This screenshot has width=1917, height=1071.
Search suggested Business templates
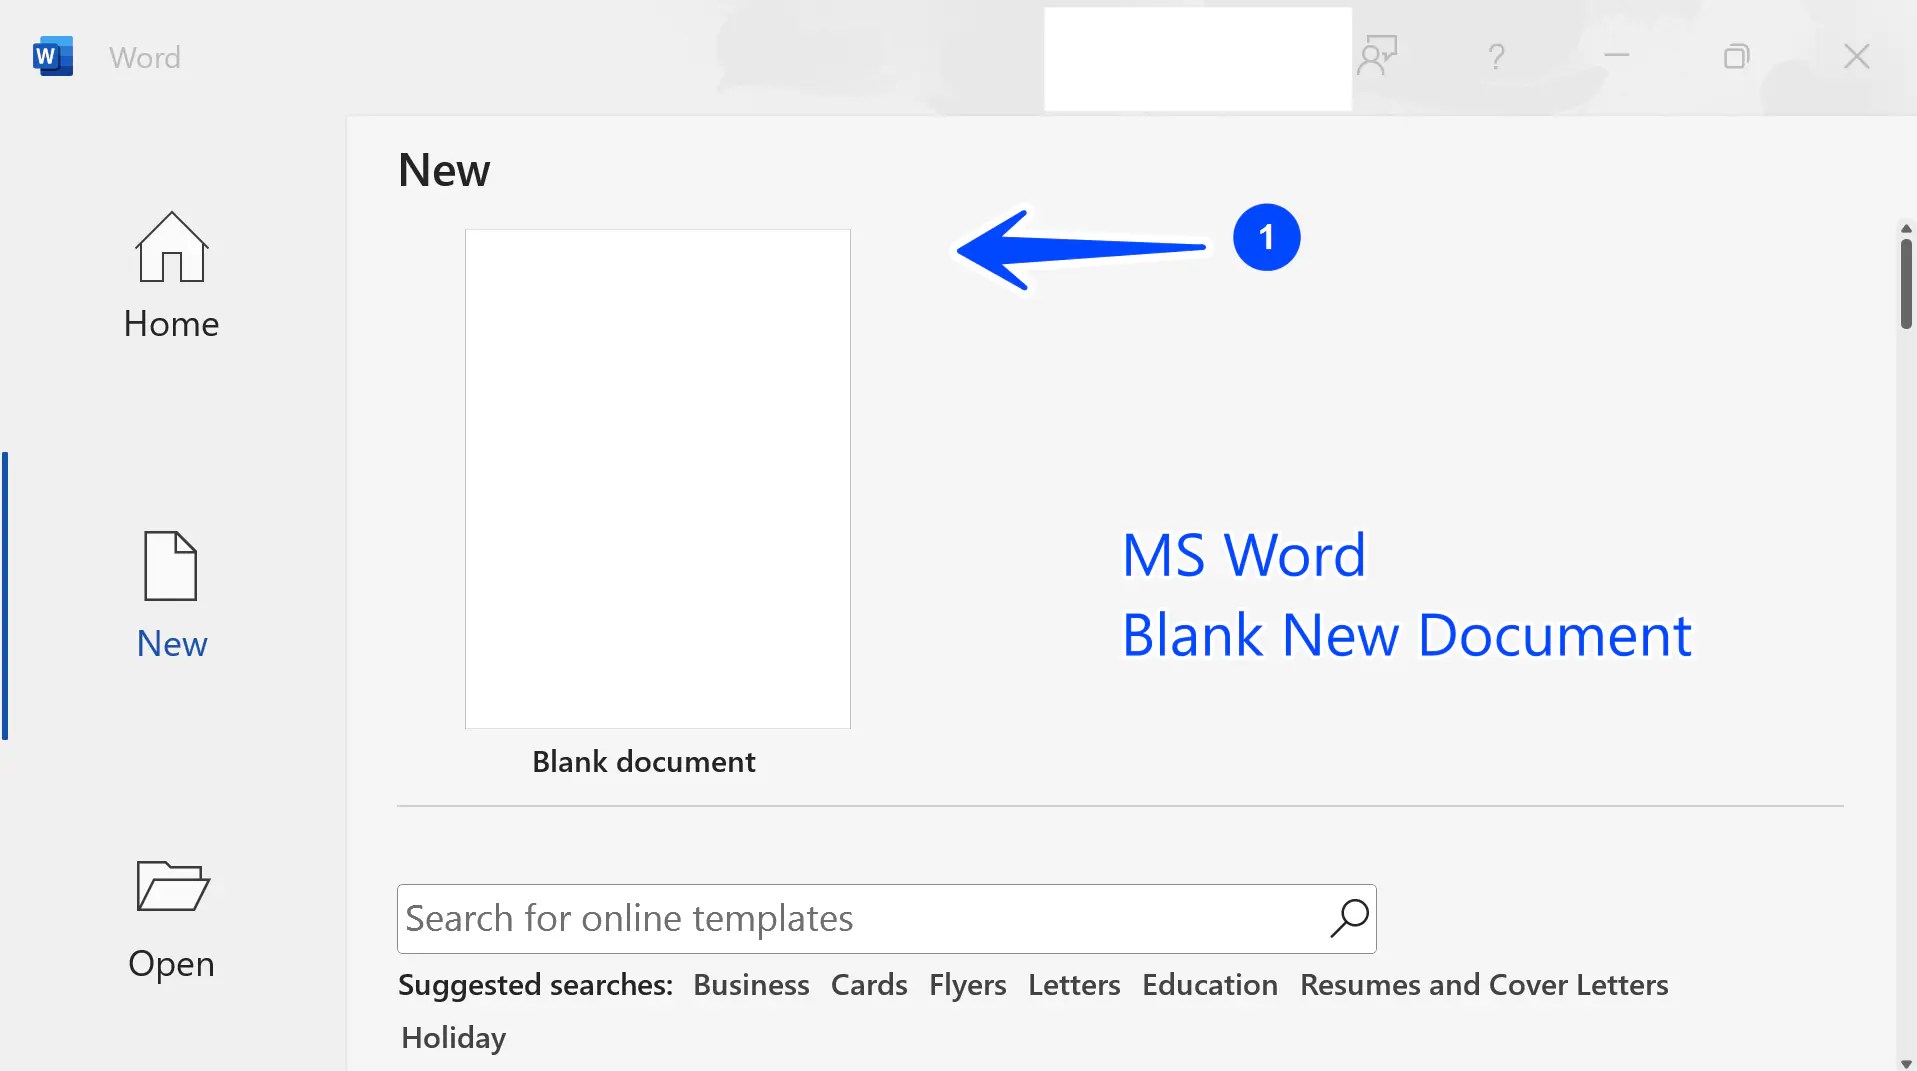point(751,985)
